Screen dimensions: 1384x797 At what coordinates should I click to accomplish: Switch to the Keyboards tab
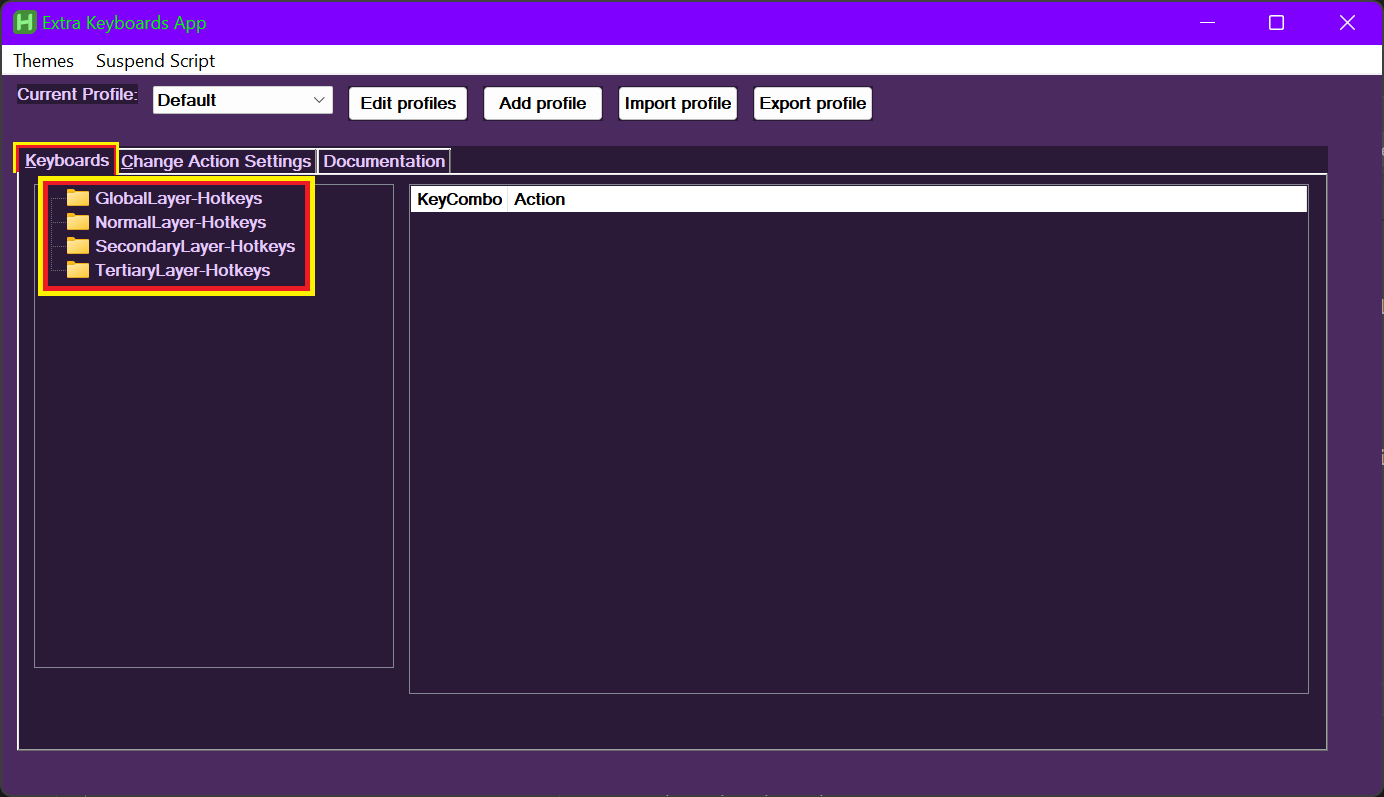[x=67, y=160]
